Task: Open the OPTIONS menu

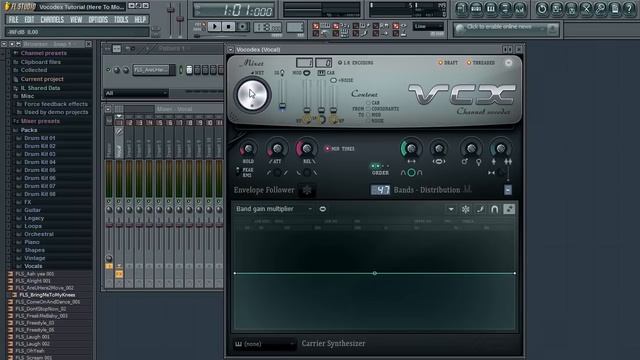Action: 98,20
